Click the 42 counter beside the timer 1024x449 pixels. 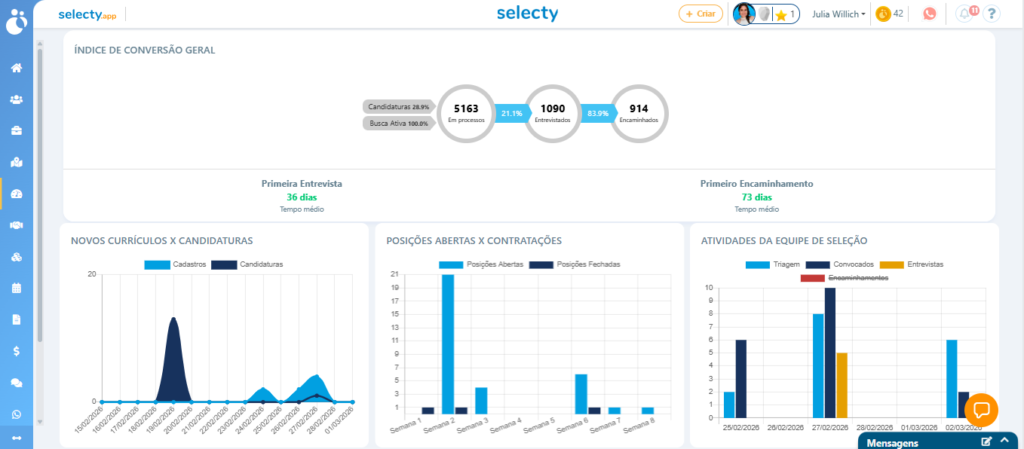(899, 13)
